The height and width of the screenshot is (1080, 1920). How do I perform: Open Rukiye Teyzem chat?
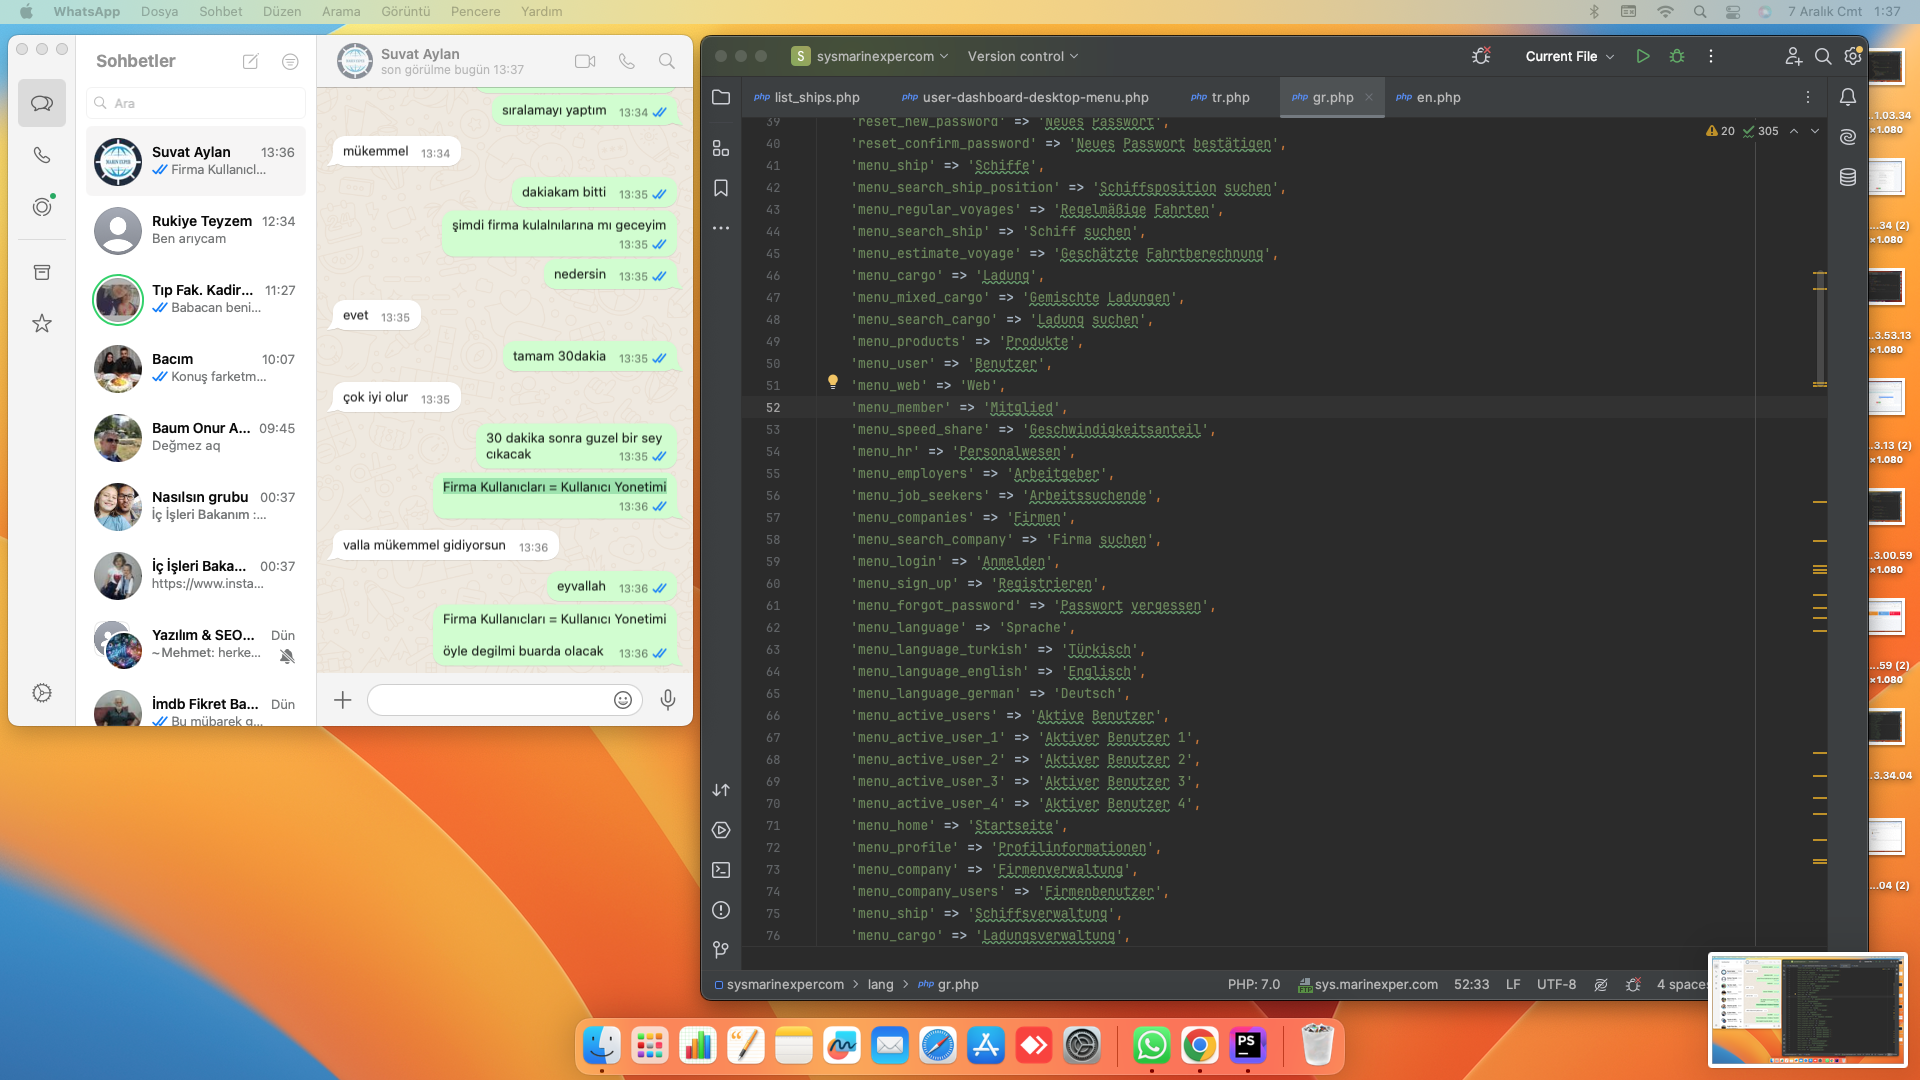(x=196, y=230)
